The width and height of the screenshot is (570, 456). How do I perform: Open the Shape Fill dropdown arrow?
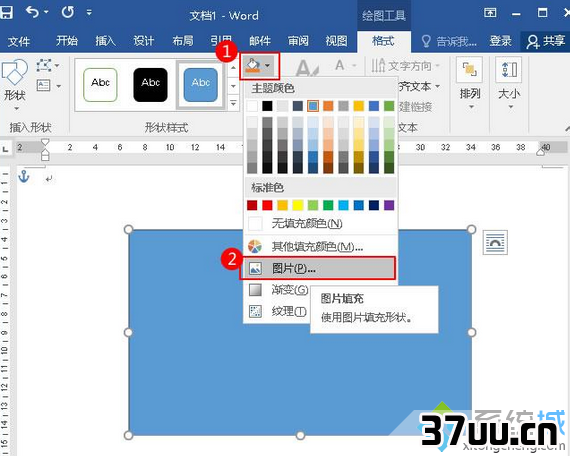(x=268, y=66)
